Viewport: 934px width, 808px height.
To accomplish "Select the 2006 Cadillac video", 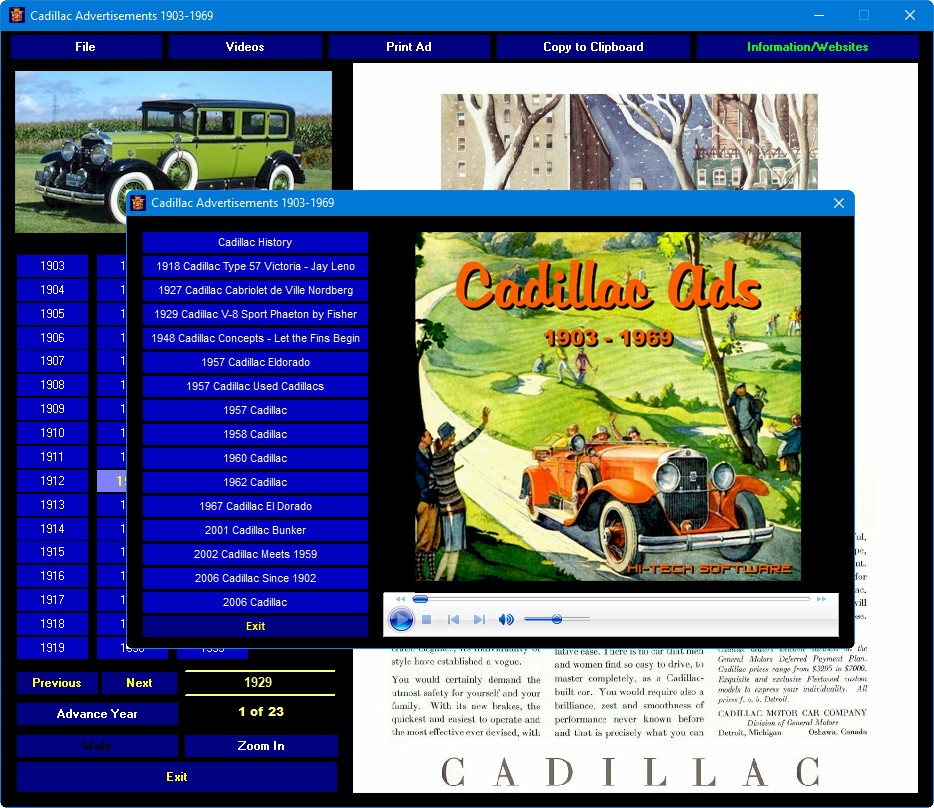I will pyautogui.click(x=255, y=602).
